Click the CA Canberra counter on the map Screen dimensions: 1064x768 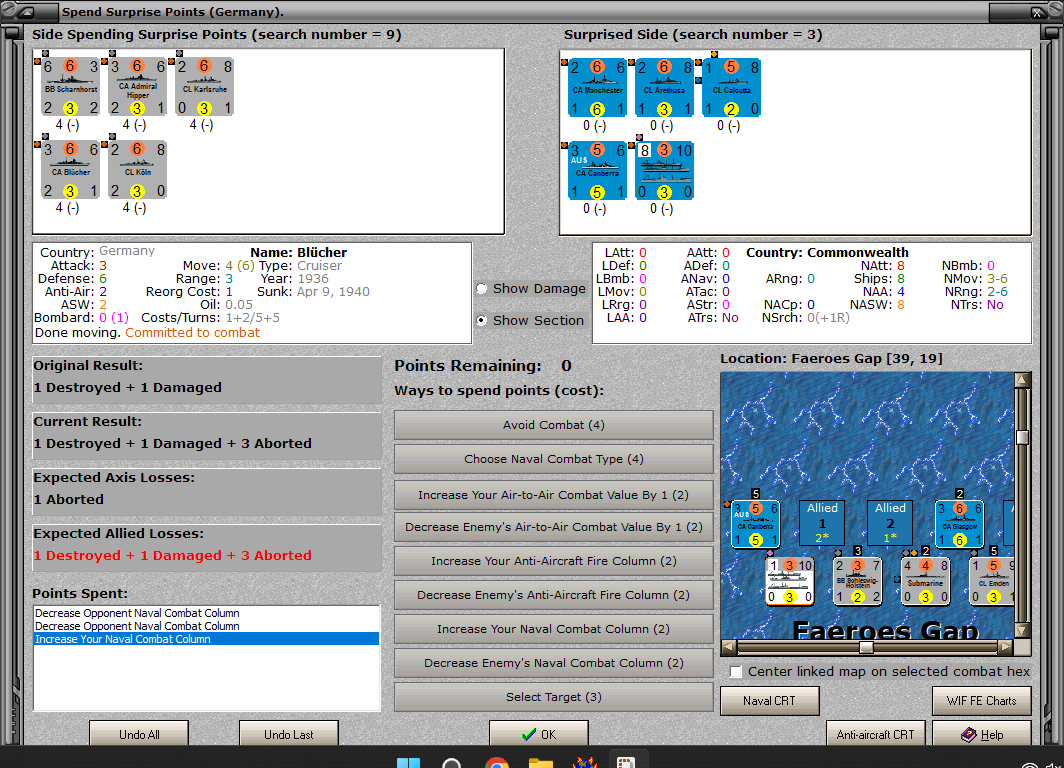pyautogui.click(x=755, y=524)
